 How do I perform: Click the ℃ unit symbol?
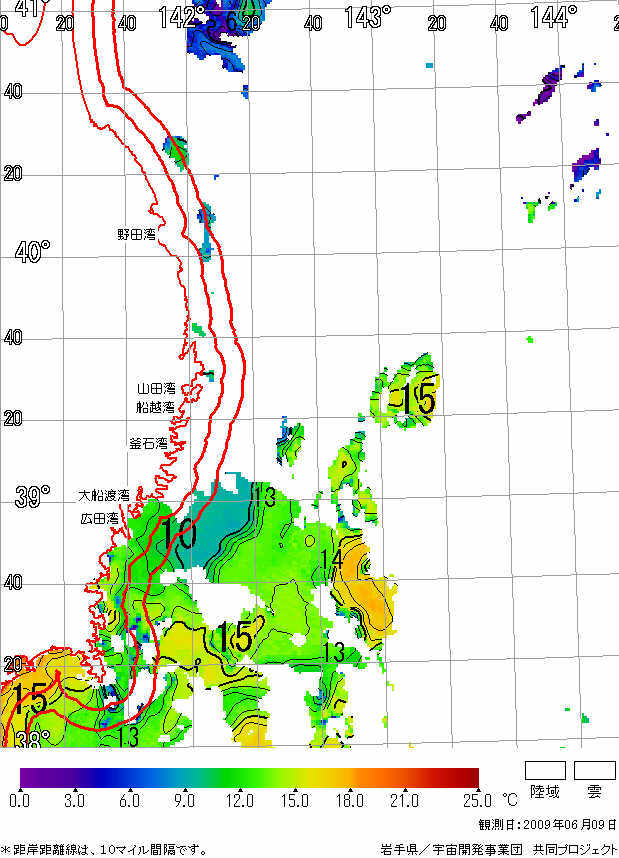510,801
